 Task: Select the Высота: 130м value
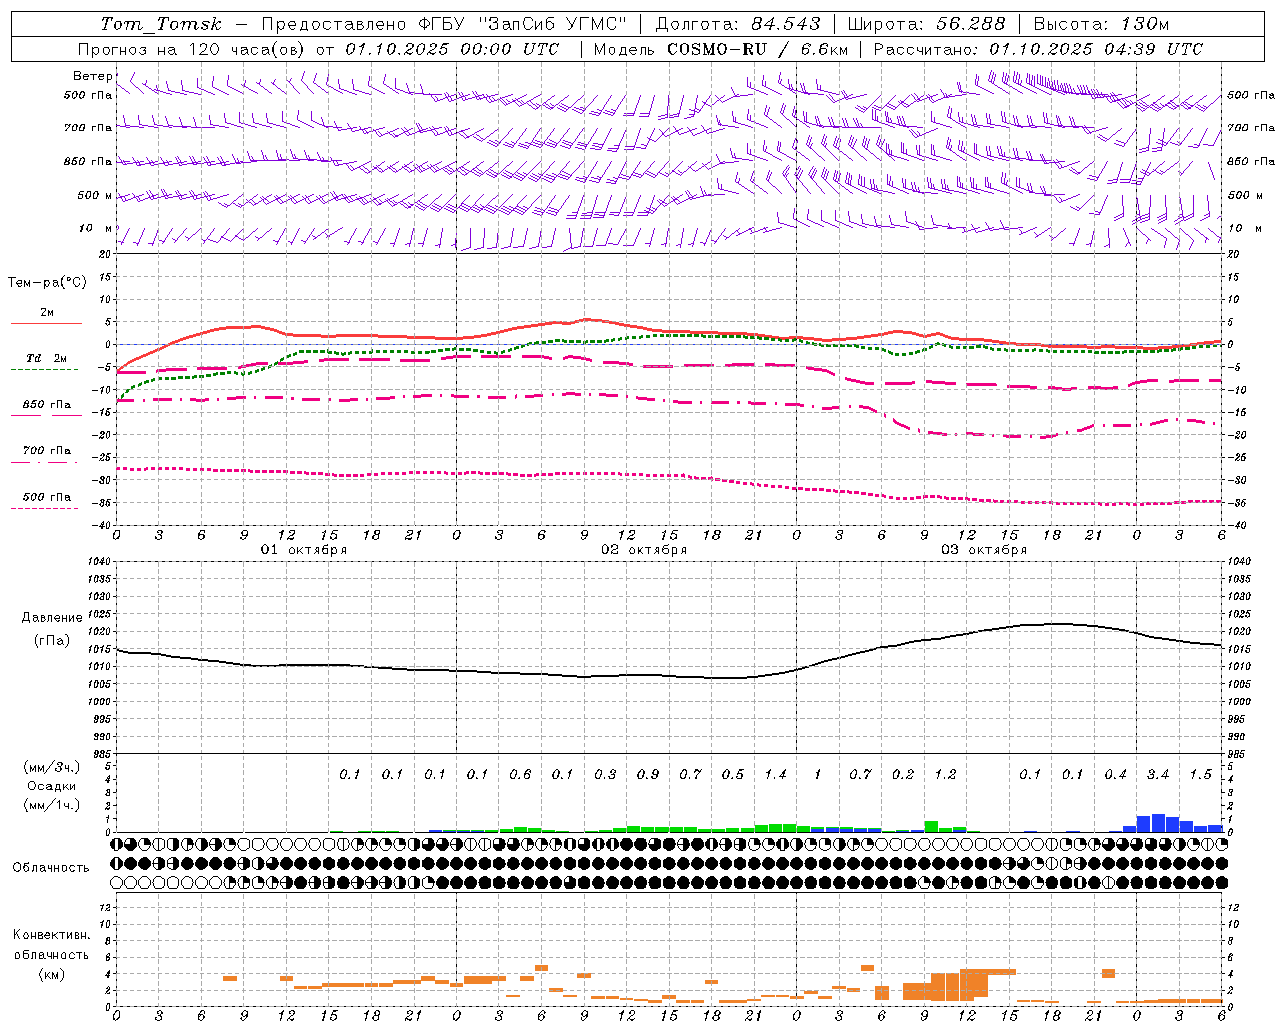pos(1101,24)
